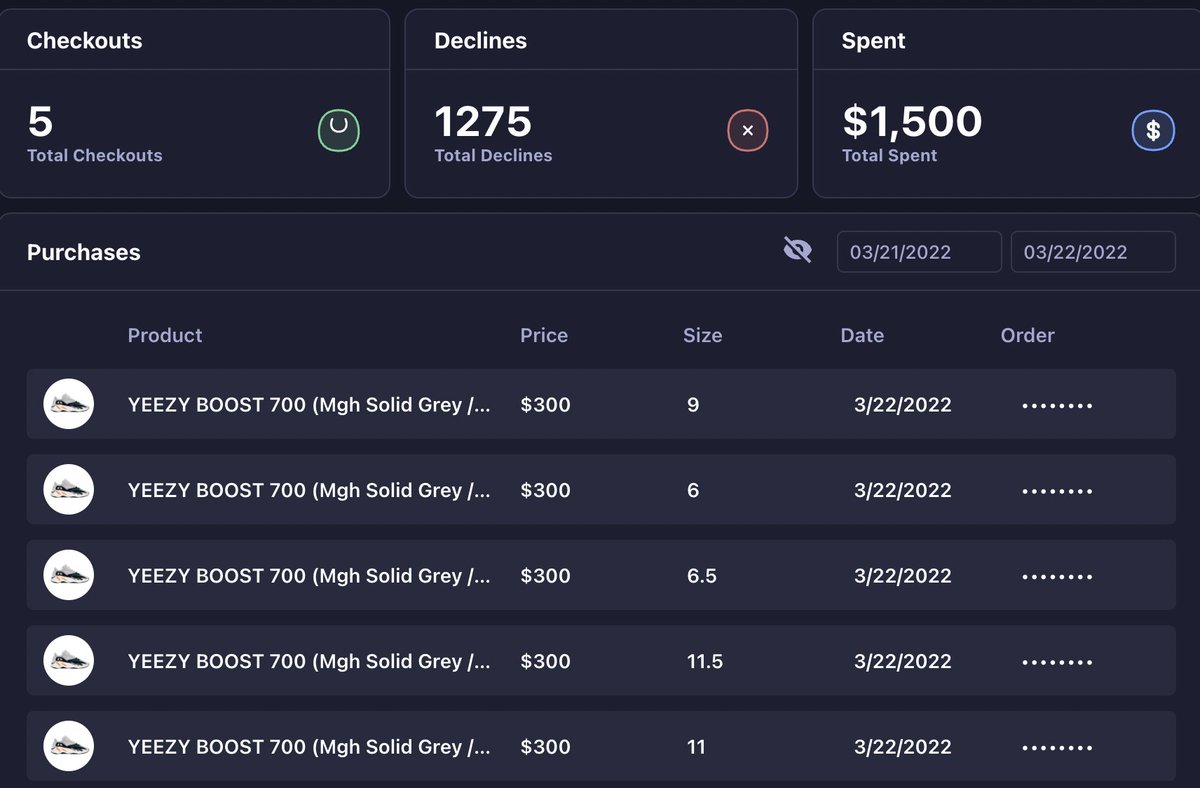1200x788 pixels.
Task: Click the checkouts count 5
Action: tap(40, 121)
